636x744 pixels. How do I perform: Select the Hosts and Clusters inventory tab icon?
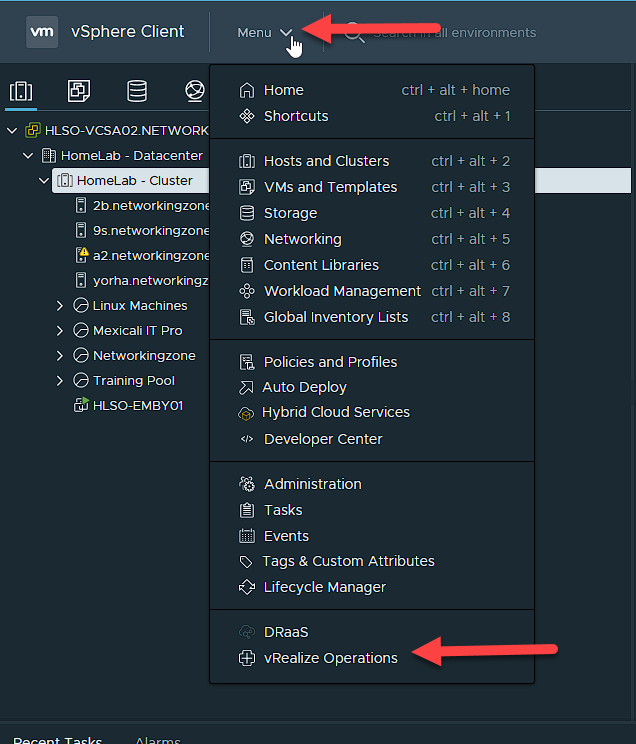coord(21,92)
